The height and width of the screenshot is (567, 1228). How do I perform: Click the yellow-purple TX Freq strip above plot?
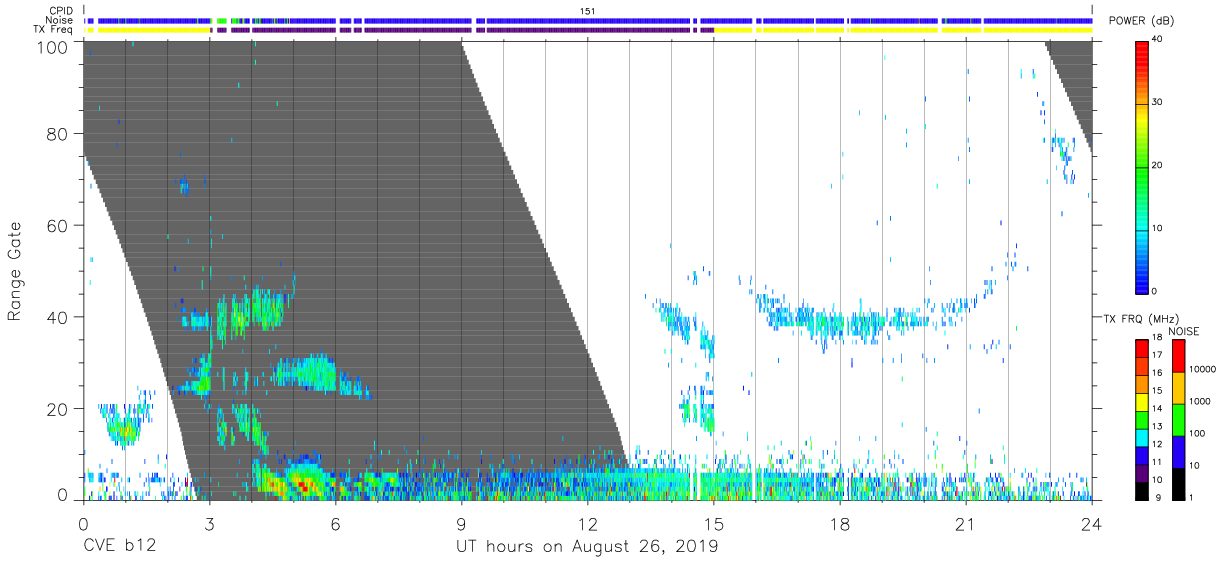pyautogui.click(x=588, y=30)
